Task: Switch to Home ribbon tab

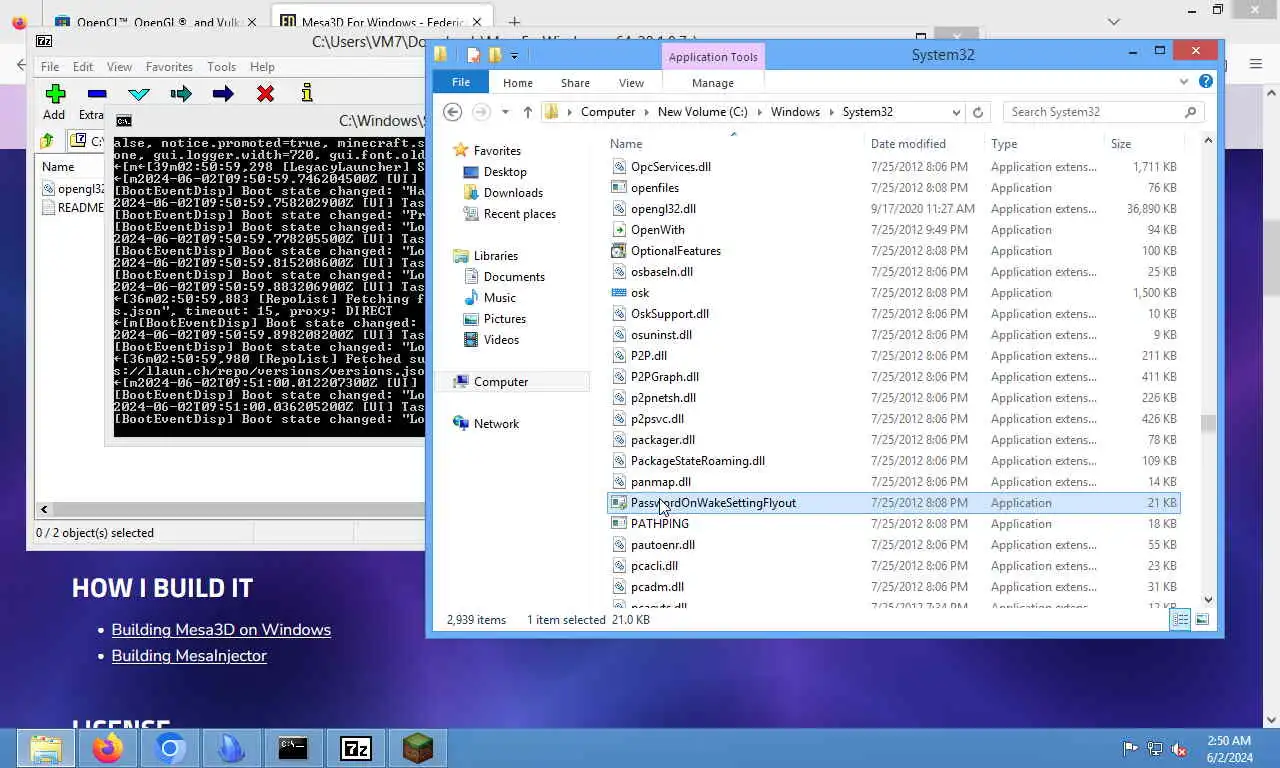Action: (x=517, y=83)
